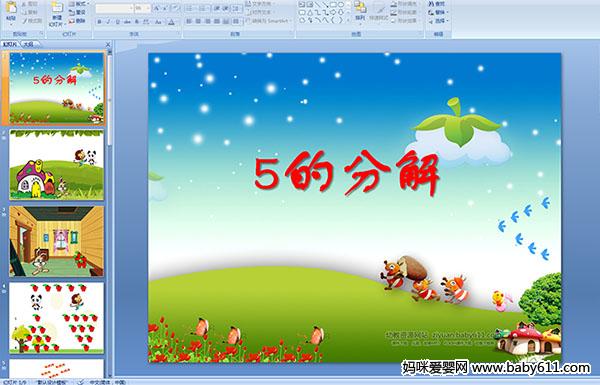Viewport: 600px width, 385px height.
Task: Click the increase font size icon
Action: point(157,8)
